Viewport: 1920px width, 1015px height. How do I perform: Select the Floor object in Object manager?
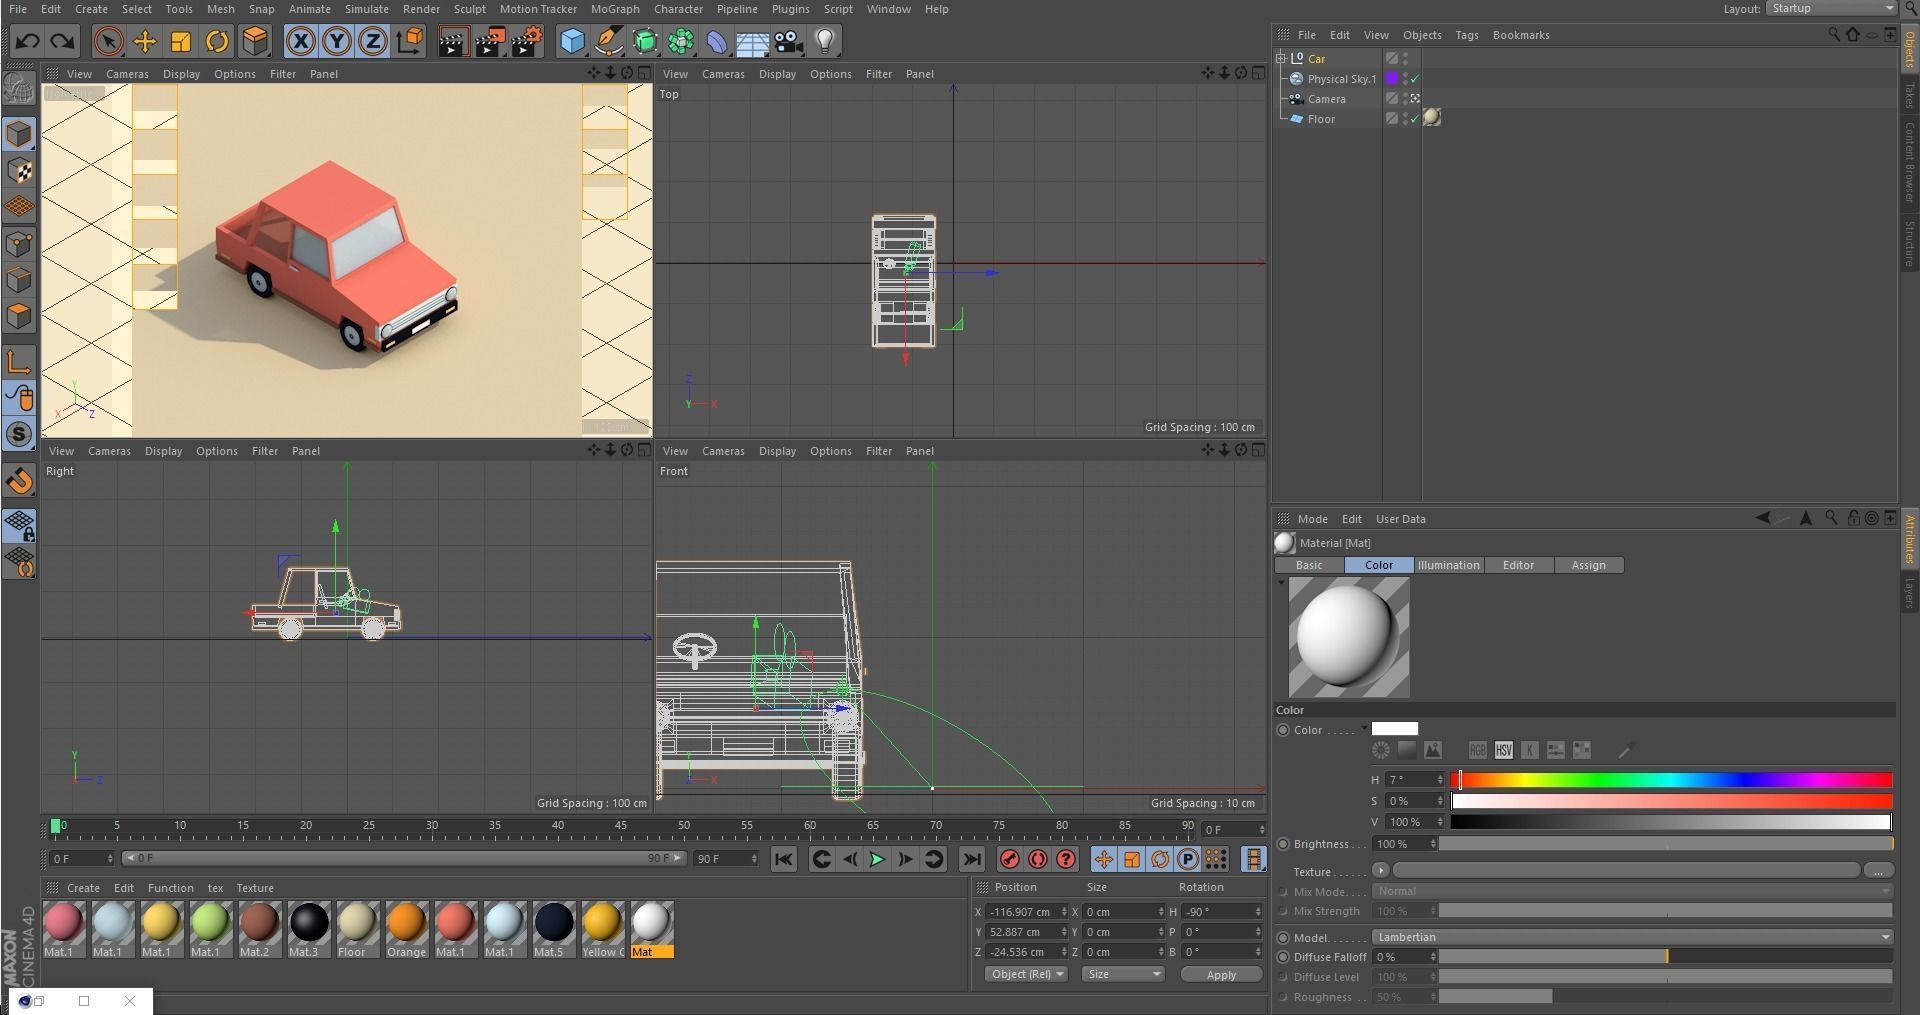coord(1321,119)
